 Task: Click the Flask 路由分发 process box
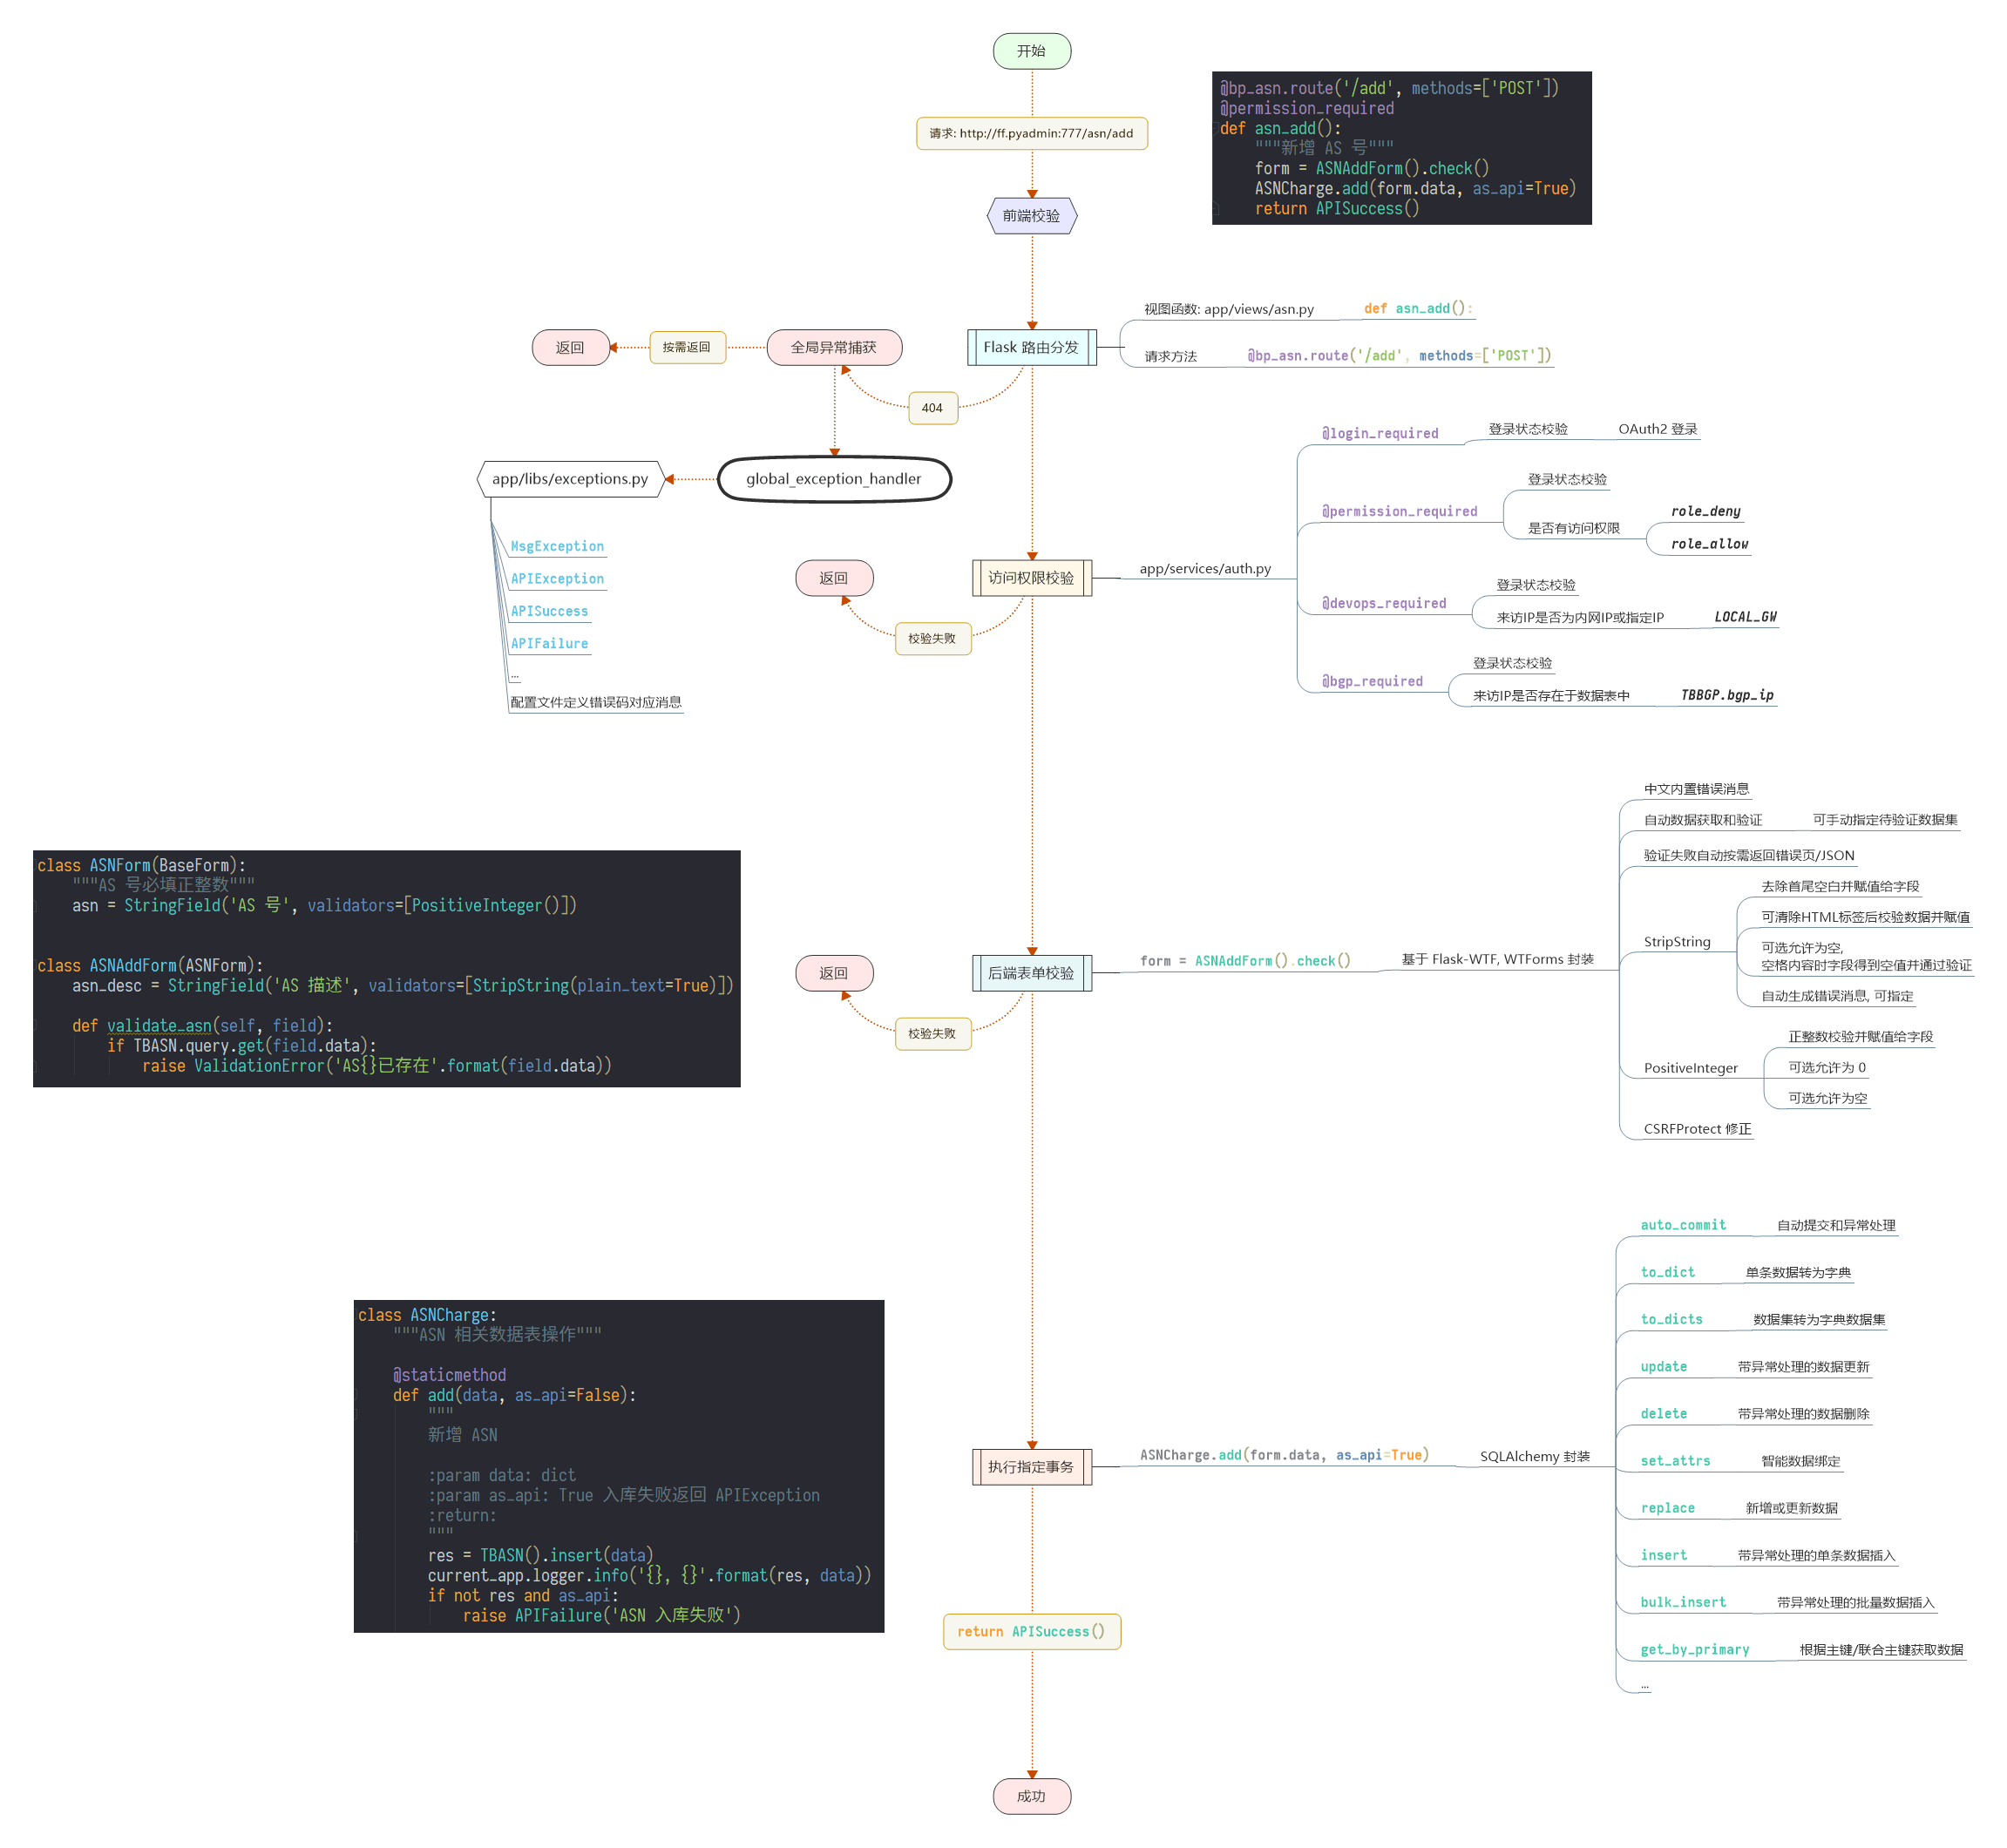click(1031, 347)
